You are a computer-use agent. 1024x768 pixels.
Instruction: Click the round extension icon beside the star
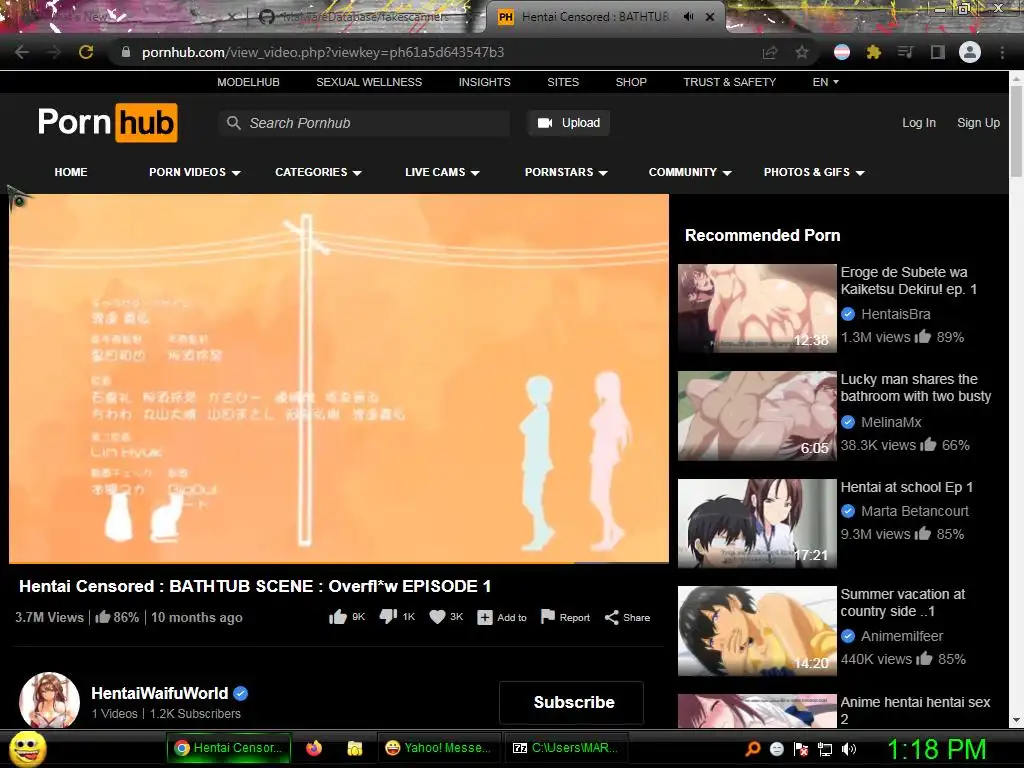[842, 52]
